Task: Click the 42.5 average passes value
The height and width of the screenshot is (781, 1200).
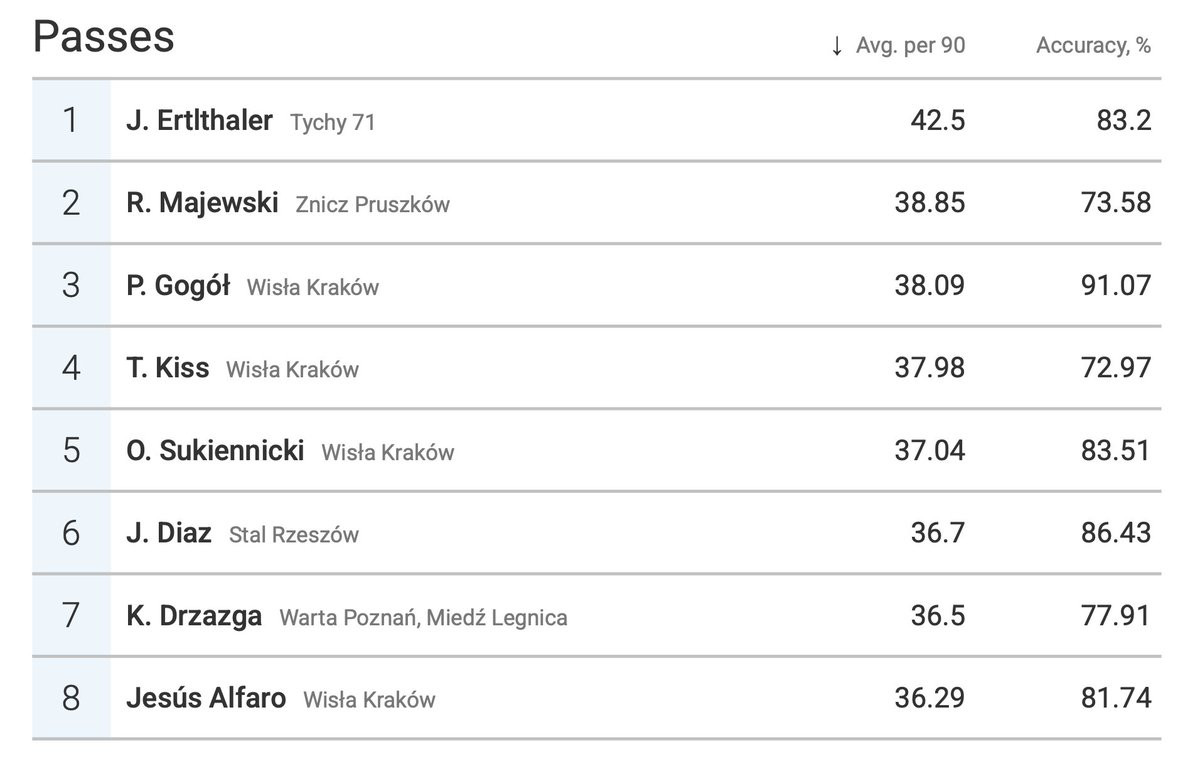Action: point(937,121)
